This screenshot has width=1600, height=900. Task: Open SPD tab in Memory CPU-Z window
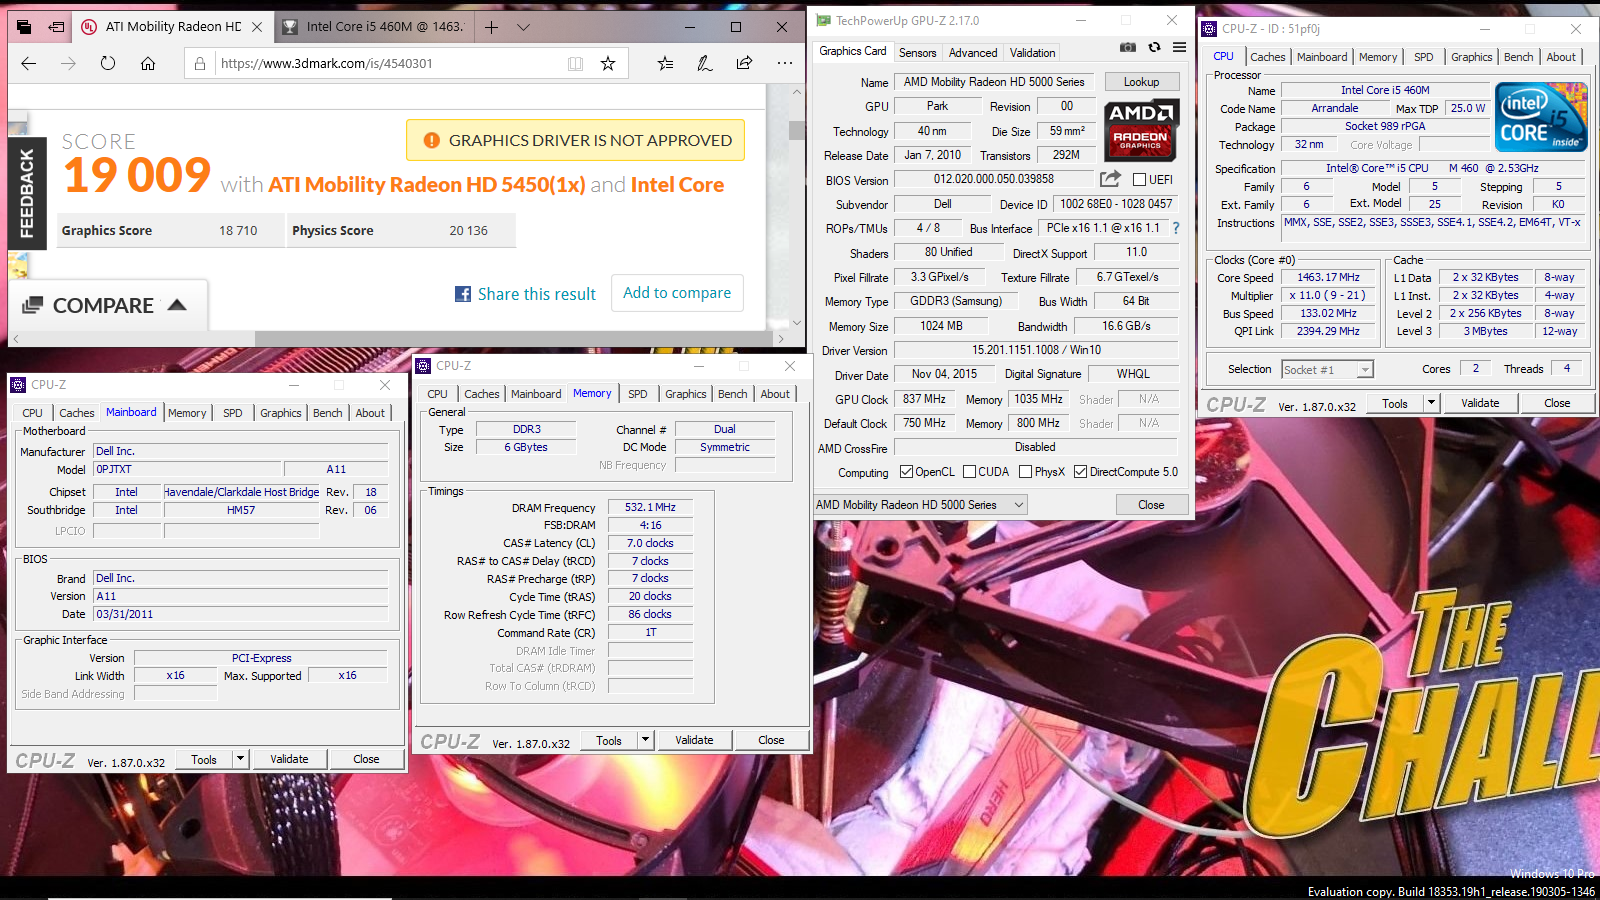coord(638,394)
